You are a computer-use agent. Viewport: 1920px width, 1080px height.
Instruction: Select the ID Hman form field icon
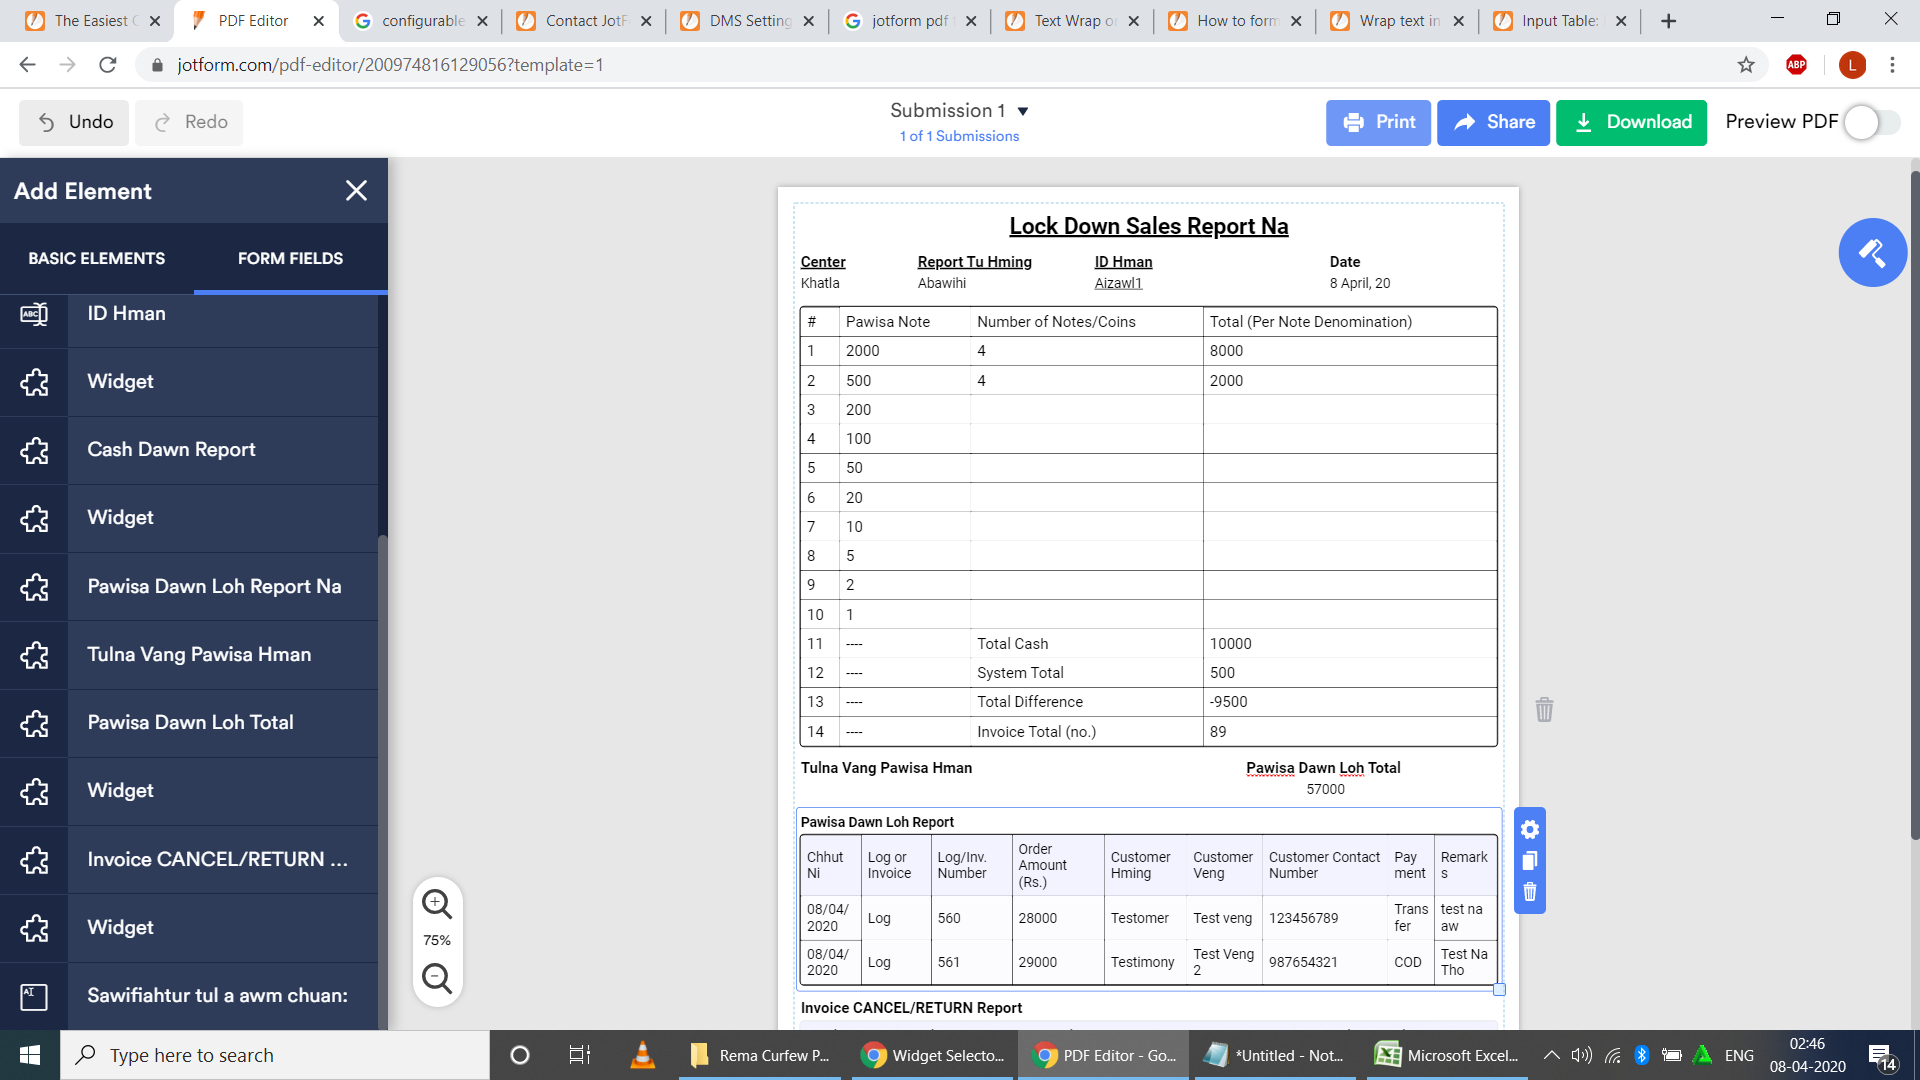point(35,314)
